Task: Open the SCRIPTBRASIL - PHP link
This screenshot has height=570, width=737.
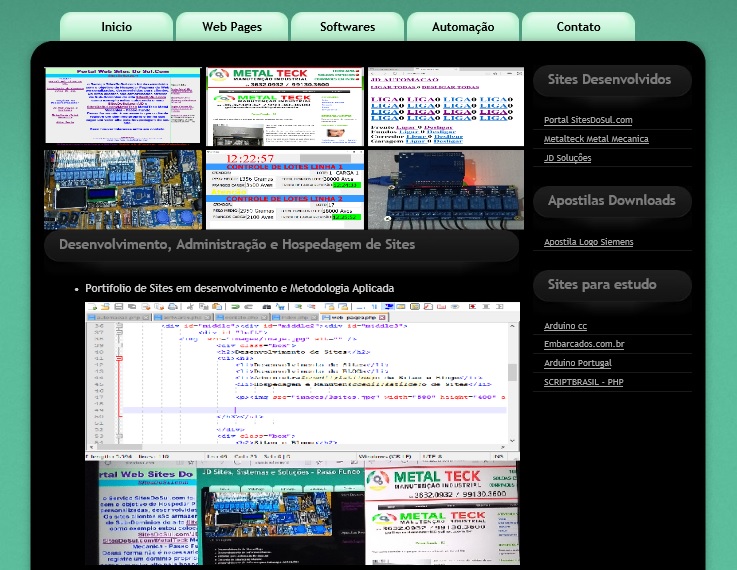Action: [583, 382]
